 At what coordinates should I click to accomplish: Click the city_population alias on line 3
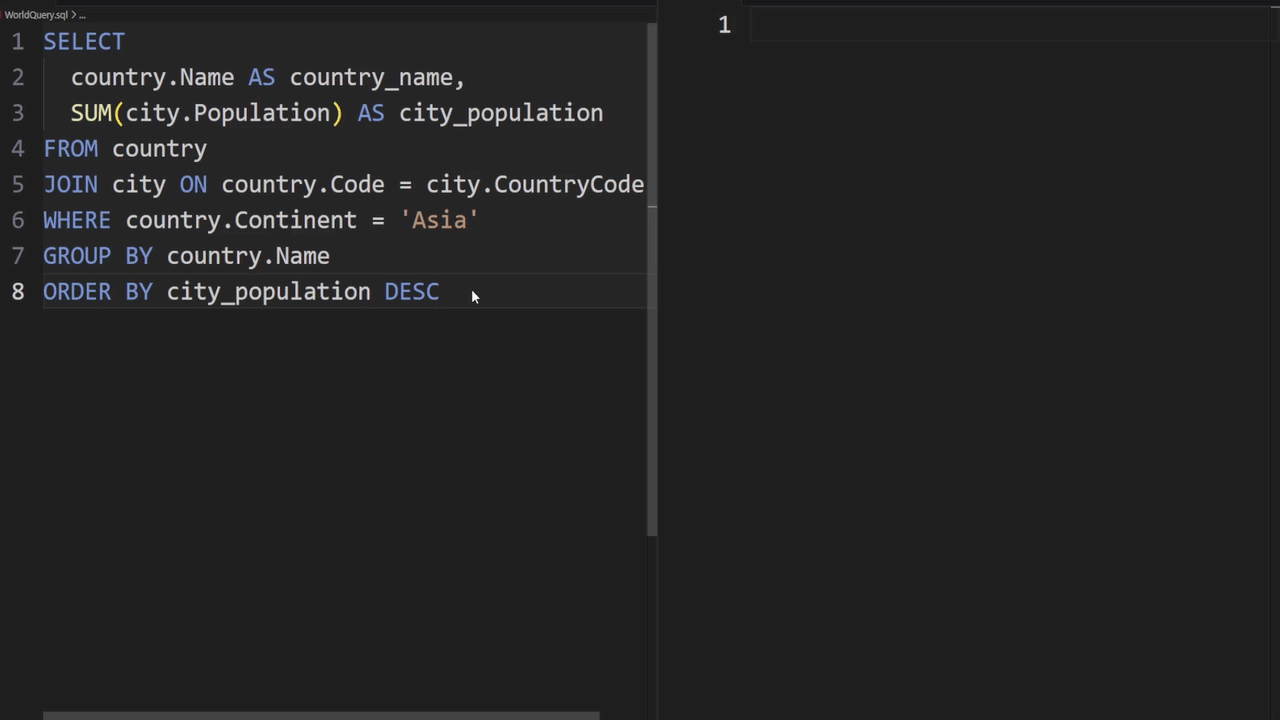(x=501, y=113)
